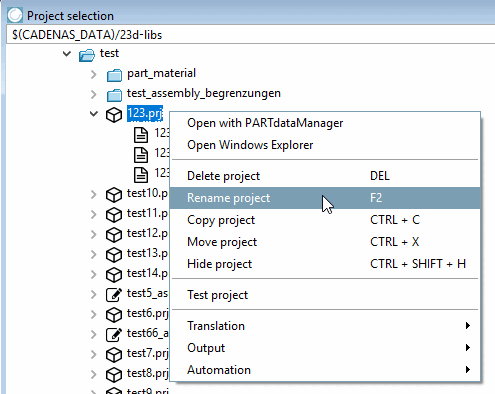The image size is (495, 394).
Task: Click the test5_as assembly edit icon
Action: tap(114, 295)
